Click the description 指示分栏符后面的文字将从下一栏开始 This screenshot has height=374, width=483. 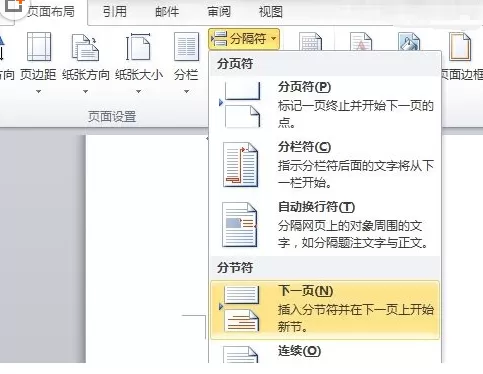356,174
